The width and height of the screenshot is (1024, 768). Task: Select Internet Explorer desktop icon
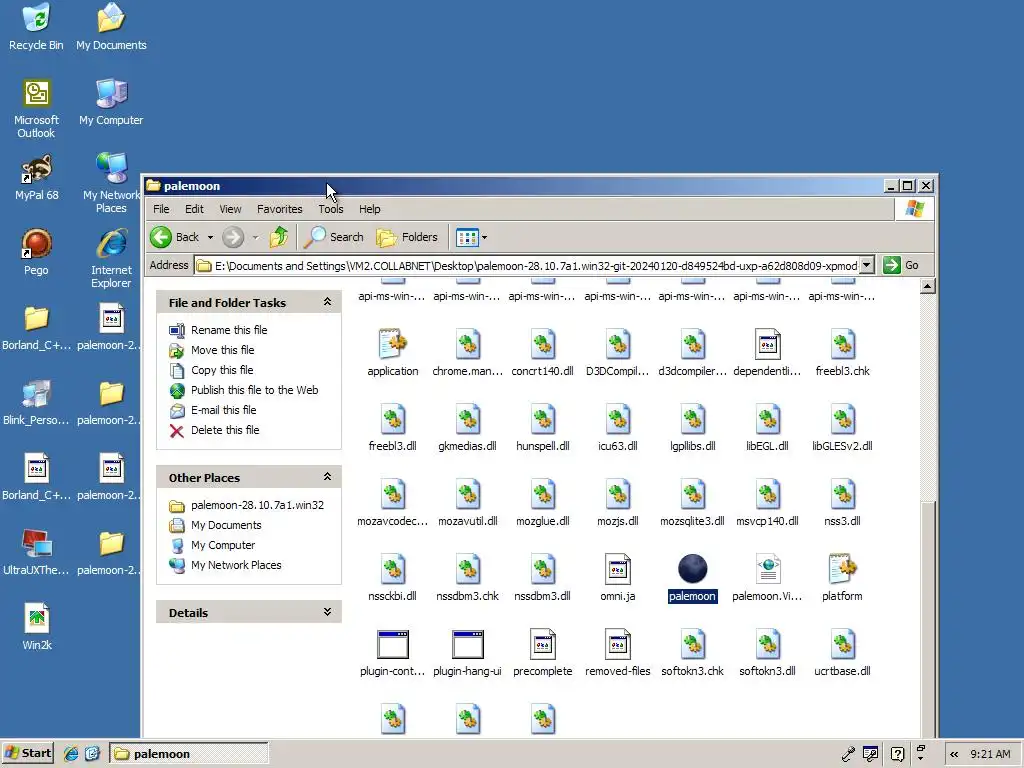pos(111,259)
